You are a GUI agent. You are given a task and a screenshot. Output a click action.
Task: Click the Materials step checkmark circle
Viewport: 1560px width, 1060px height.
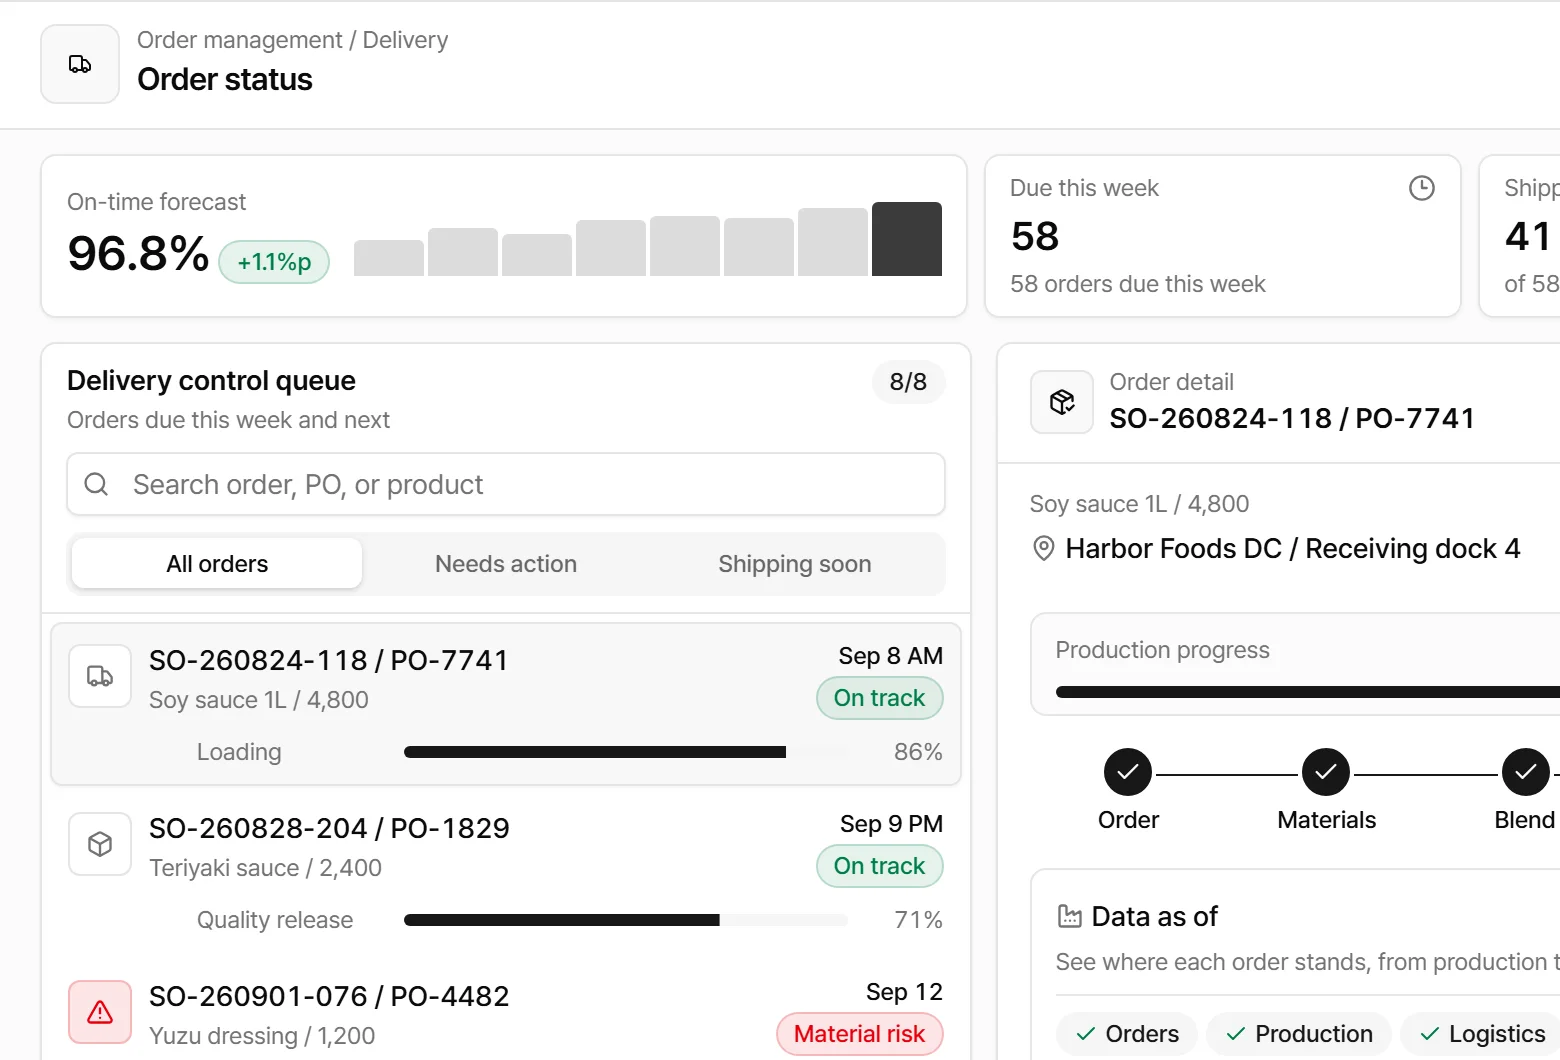[1326, 772]
